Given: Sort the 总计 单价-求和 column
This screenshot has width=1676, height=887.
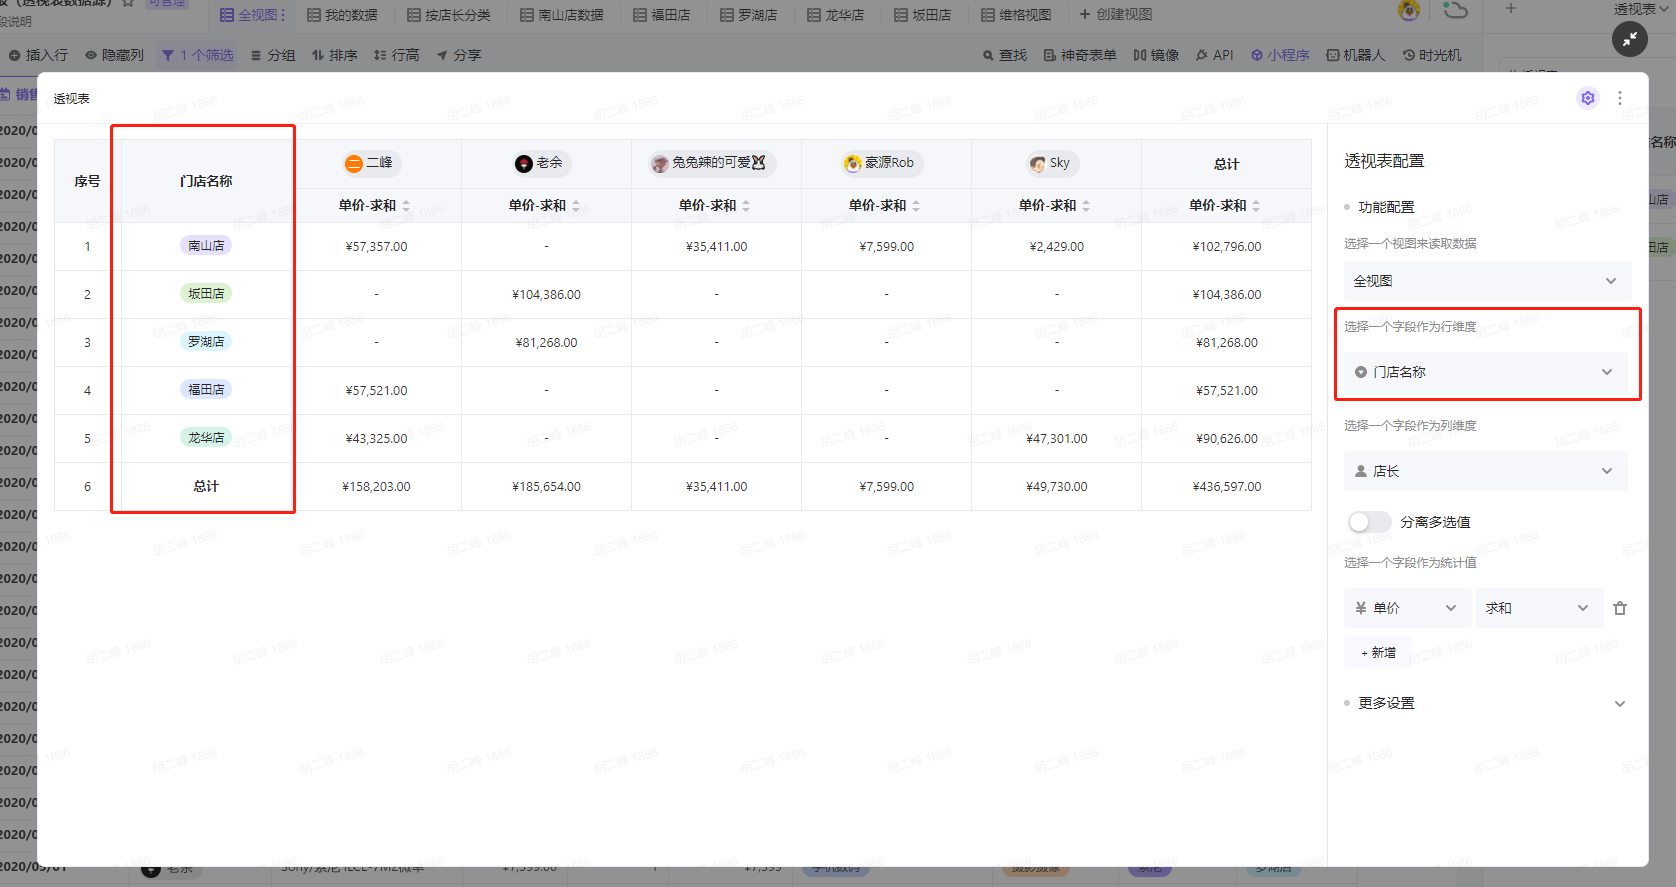Looking at the screenshot, I should (1256, 206).
